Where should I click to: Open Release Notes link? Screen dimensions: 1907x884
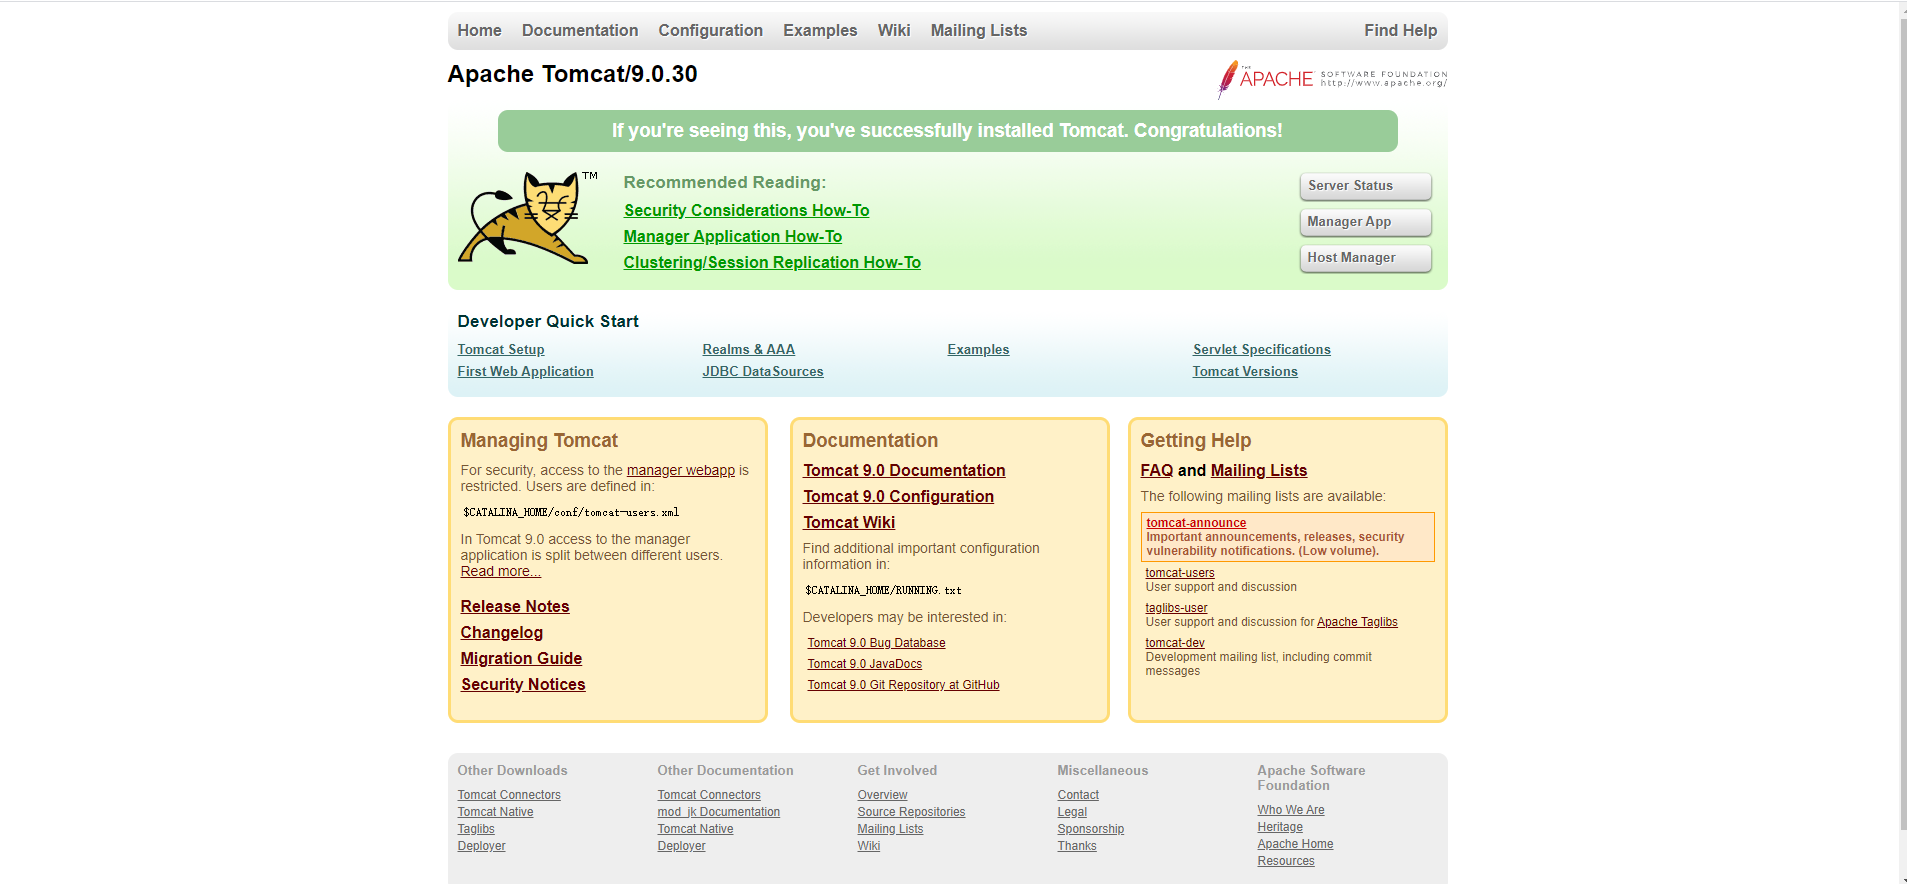[x=515, y=606]
